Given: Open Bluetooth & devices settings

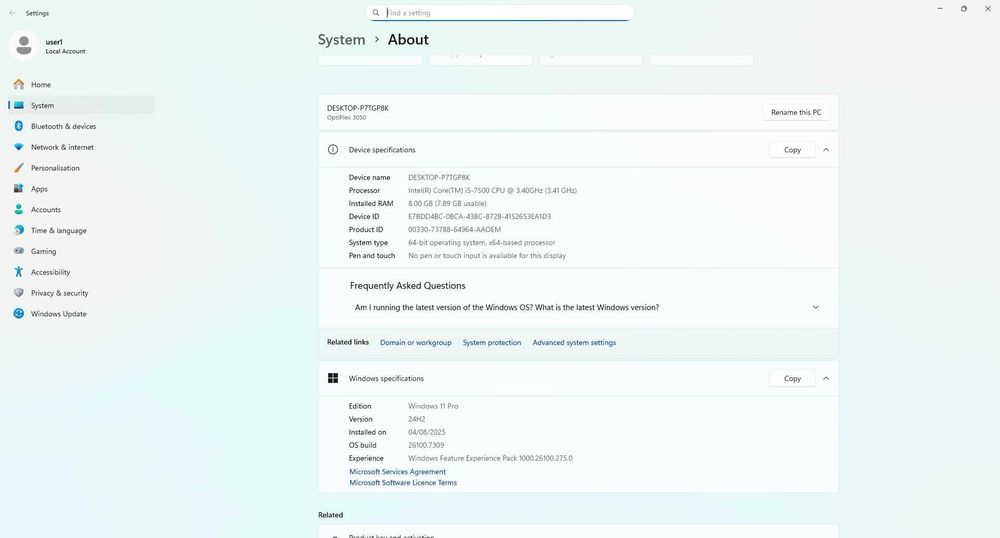Looking at the screenshot, I should coord(63,126).
